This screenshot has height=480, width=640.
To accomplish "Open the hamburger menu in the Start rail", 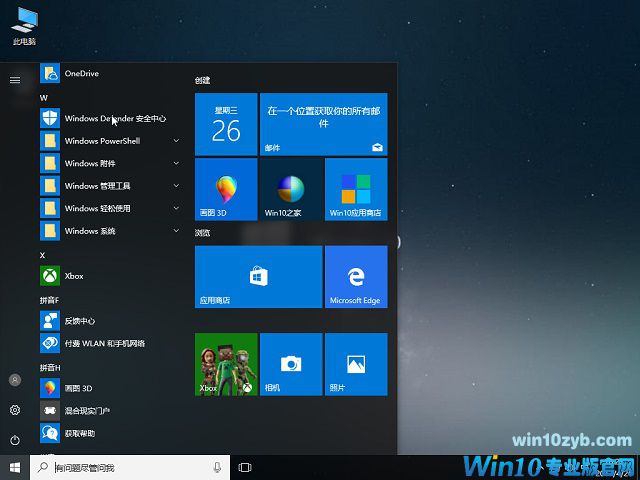I will tap(15, 79).
